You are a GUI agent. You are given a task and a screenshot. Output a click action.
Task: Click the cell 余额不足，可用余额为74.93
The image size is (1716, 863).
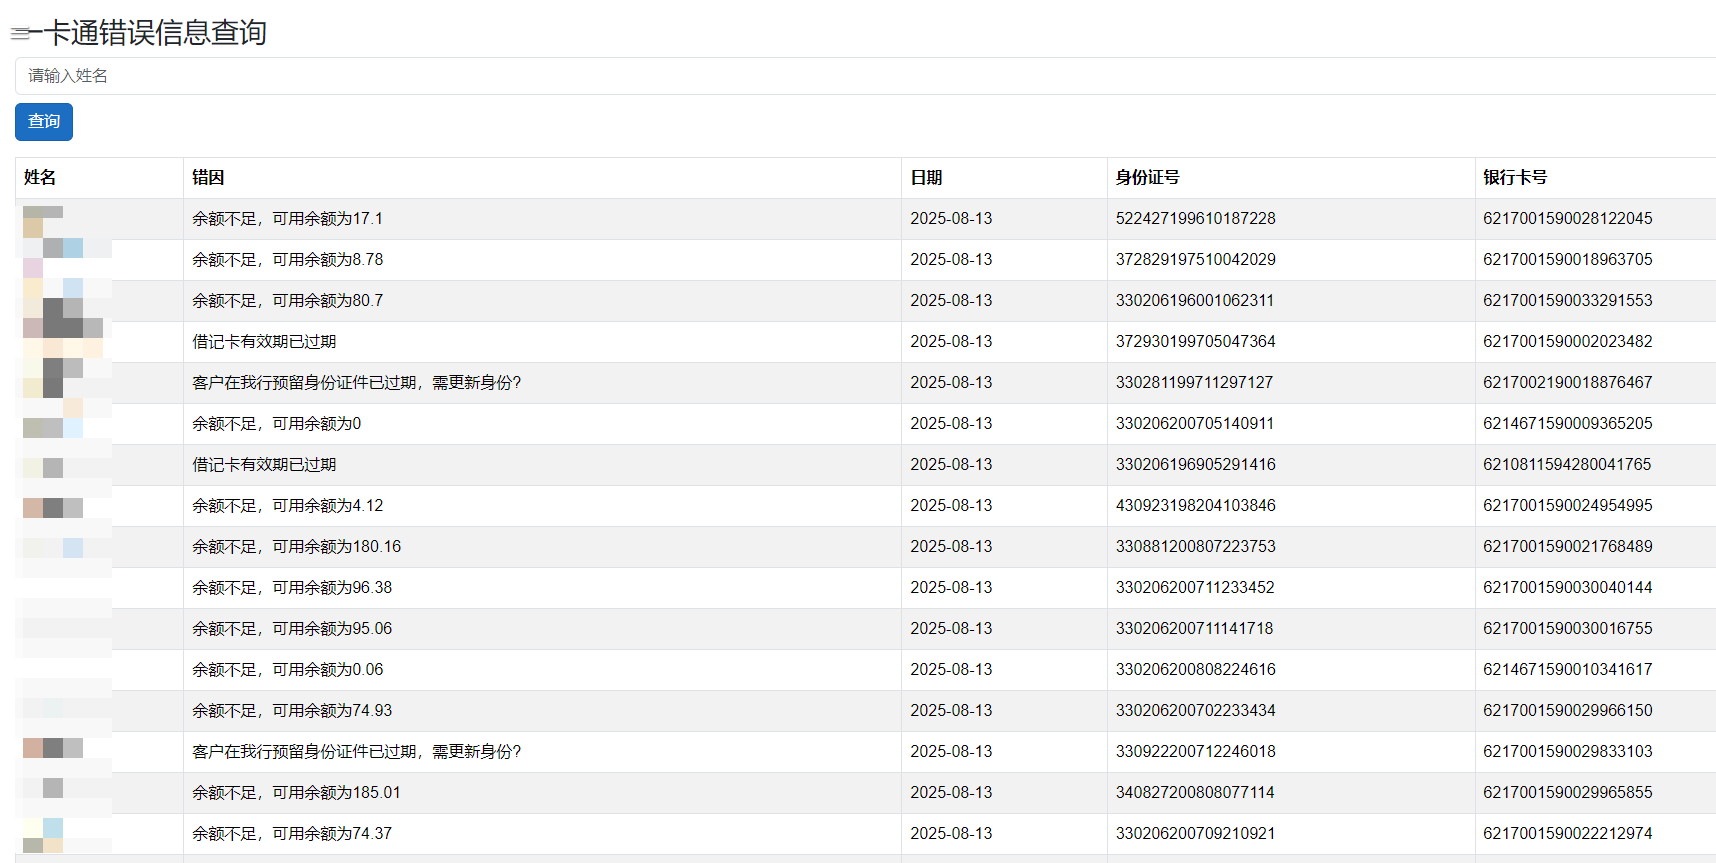[x=292, y=711]
